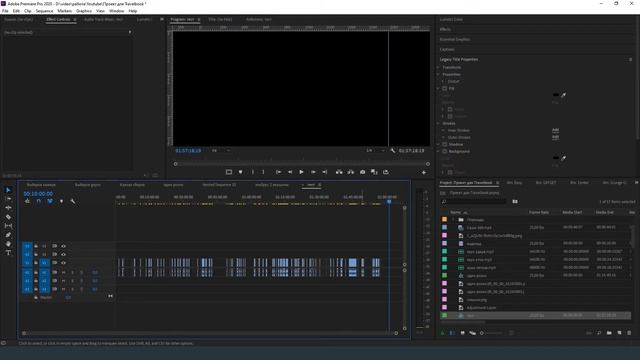Create new bin in Project panel
Viewport: 640px width, 360px height.
pos(609,333)
